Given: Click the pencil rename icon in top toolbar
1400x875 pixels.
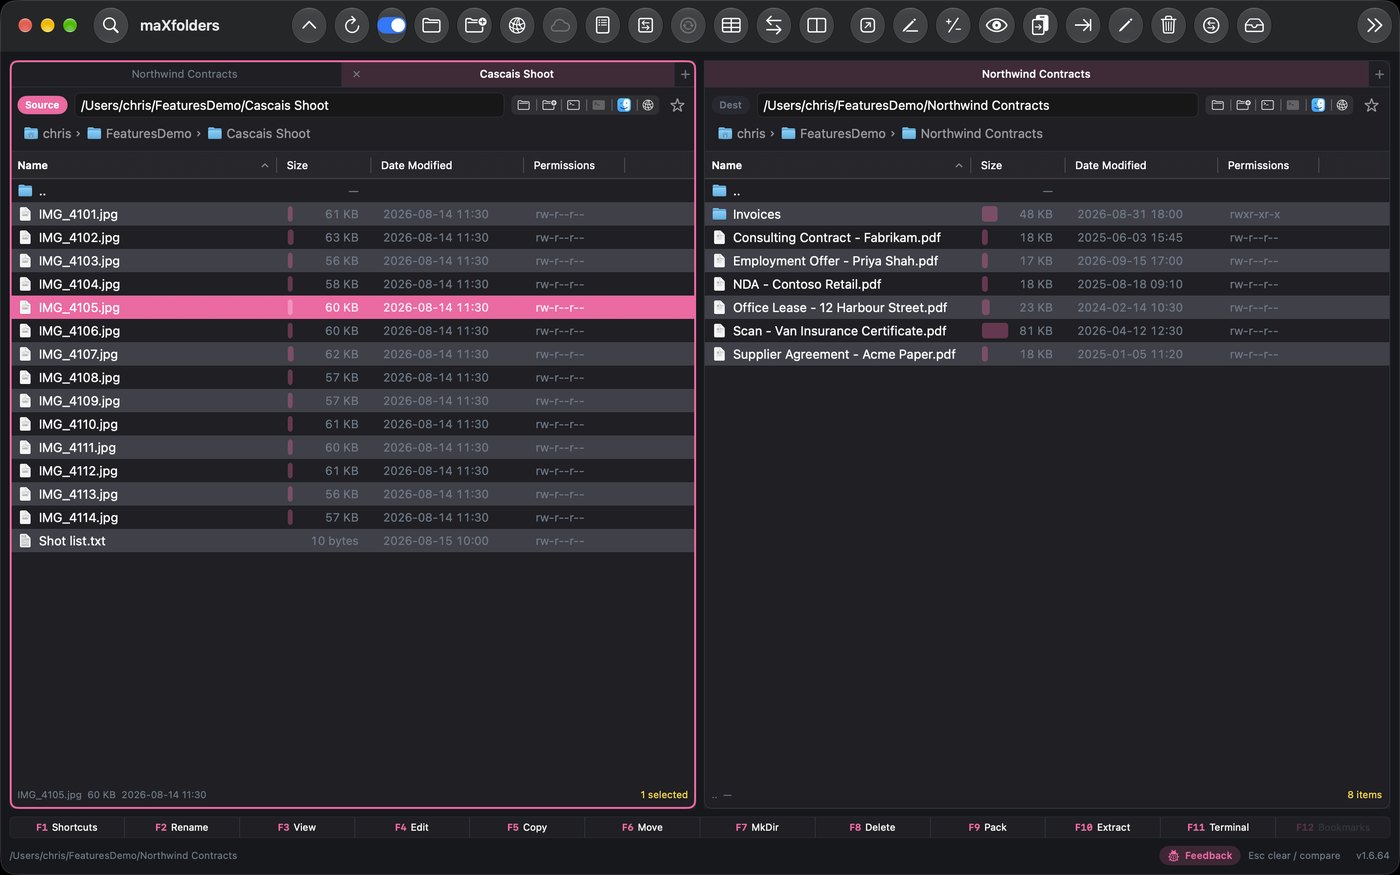Looking at the screenshot, I should (x=1125, y=26).
